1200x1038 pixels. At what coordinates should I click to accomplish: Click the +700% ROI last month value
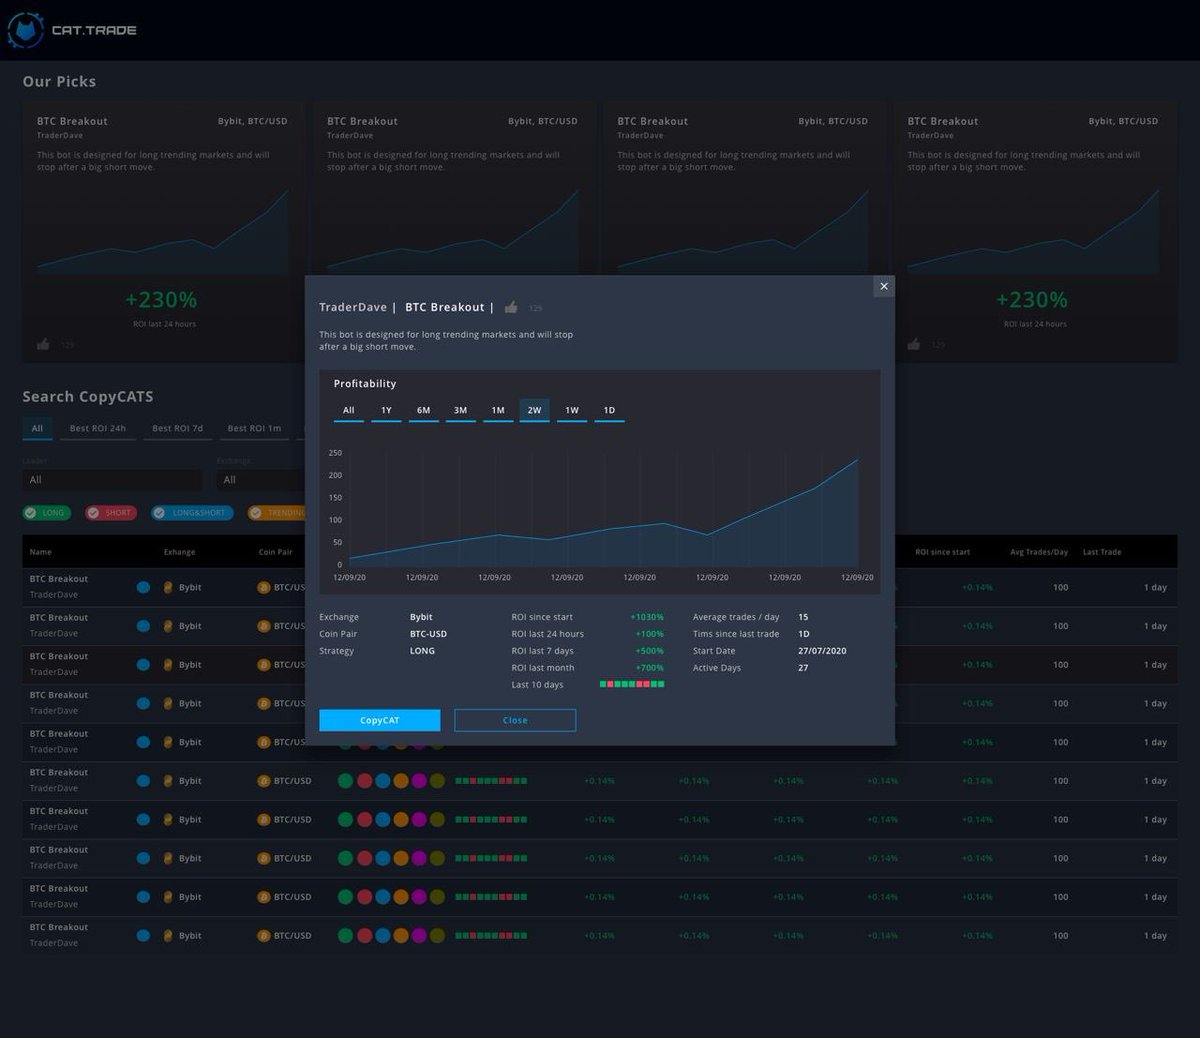(650, 668)
